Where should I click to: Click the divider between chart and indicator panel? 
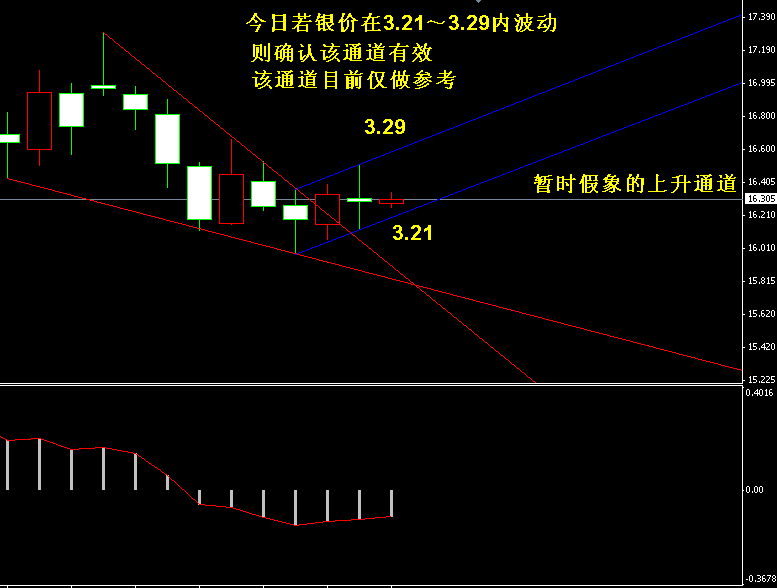pos(370,385)
